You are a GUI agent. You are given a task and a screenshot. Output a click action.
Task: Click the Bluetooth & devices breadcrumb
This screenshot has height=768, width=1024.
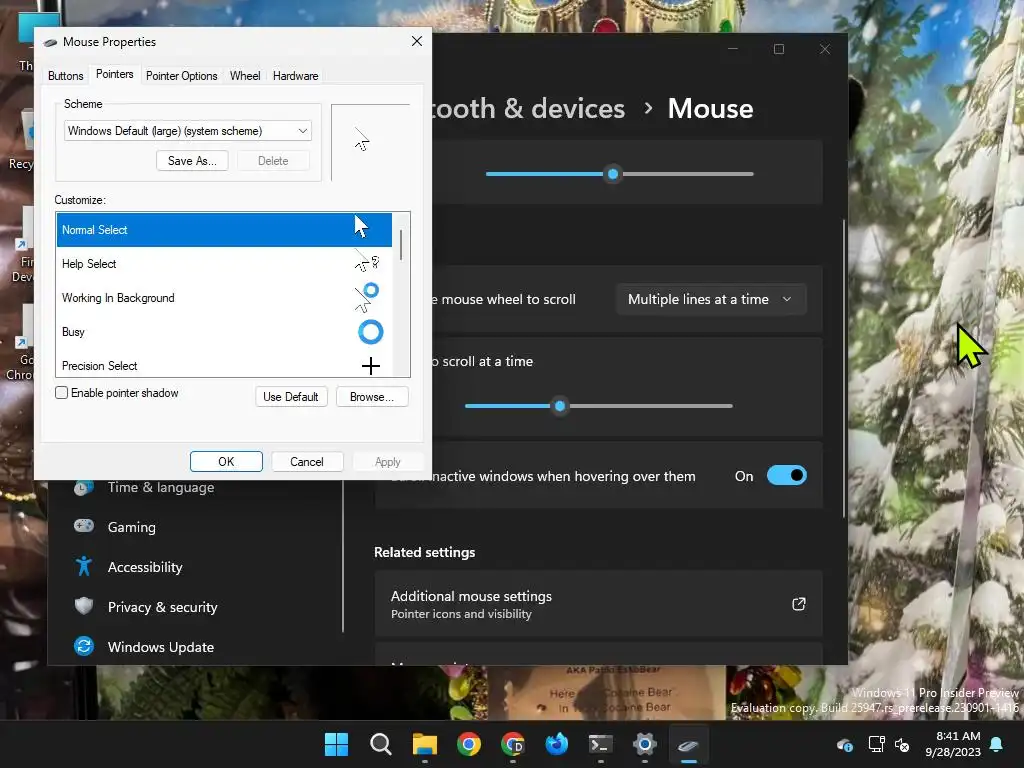pyautogui.click(x=528, y=108)
